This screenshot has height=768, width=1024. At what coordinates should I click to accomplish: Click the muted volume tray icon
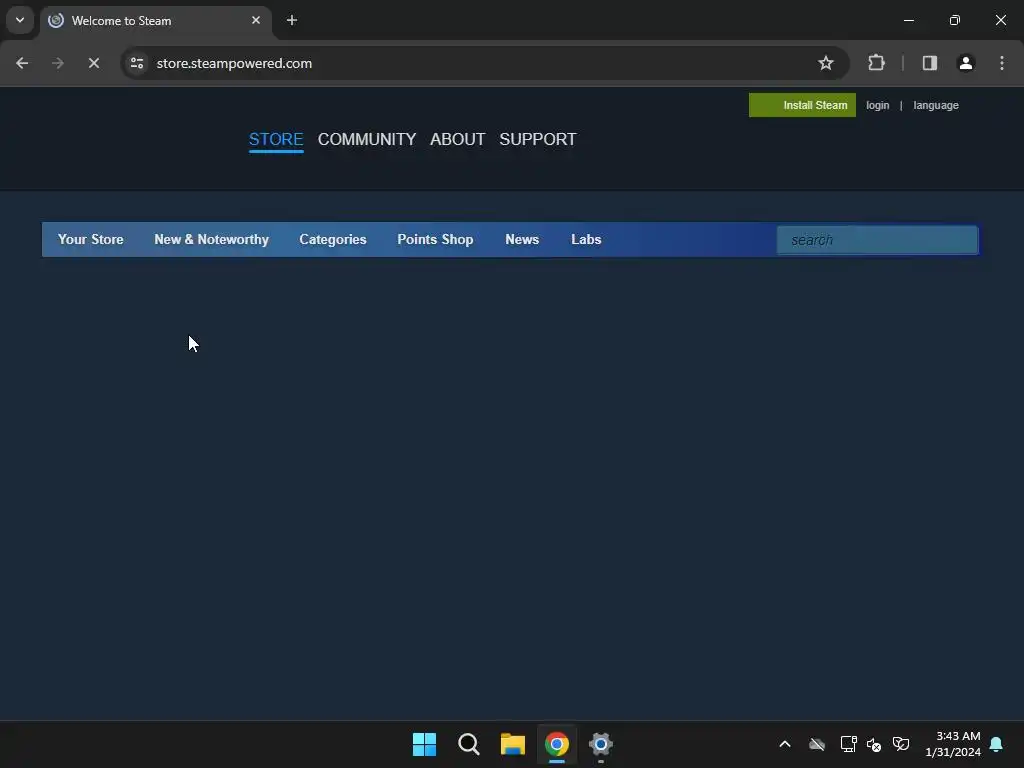(x=874, y=744)
